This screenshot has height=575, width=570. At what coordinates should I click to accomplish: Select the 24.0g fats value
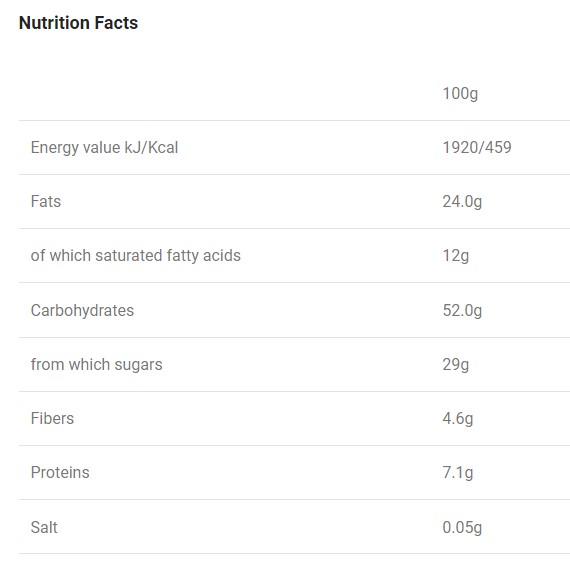(x=462, y=202)
